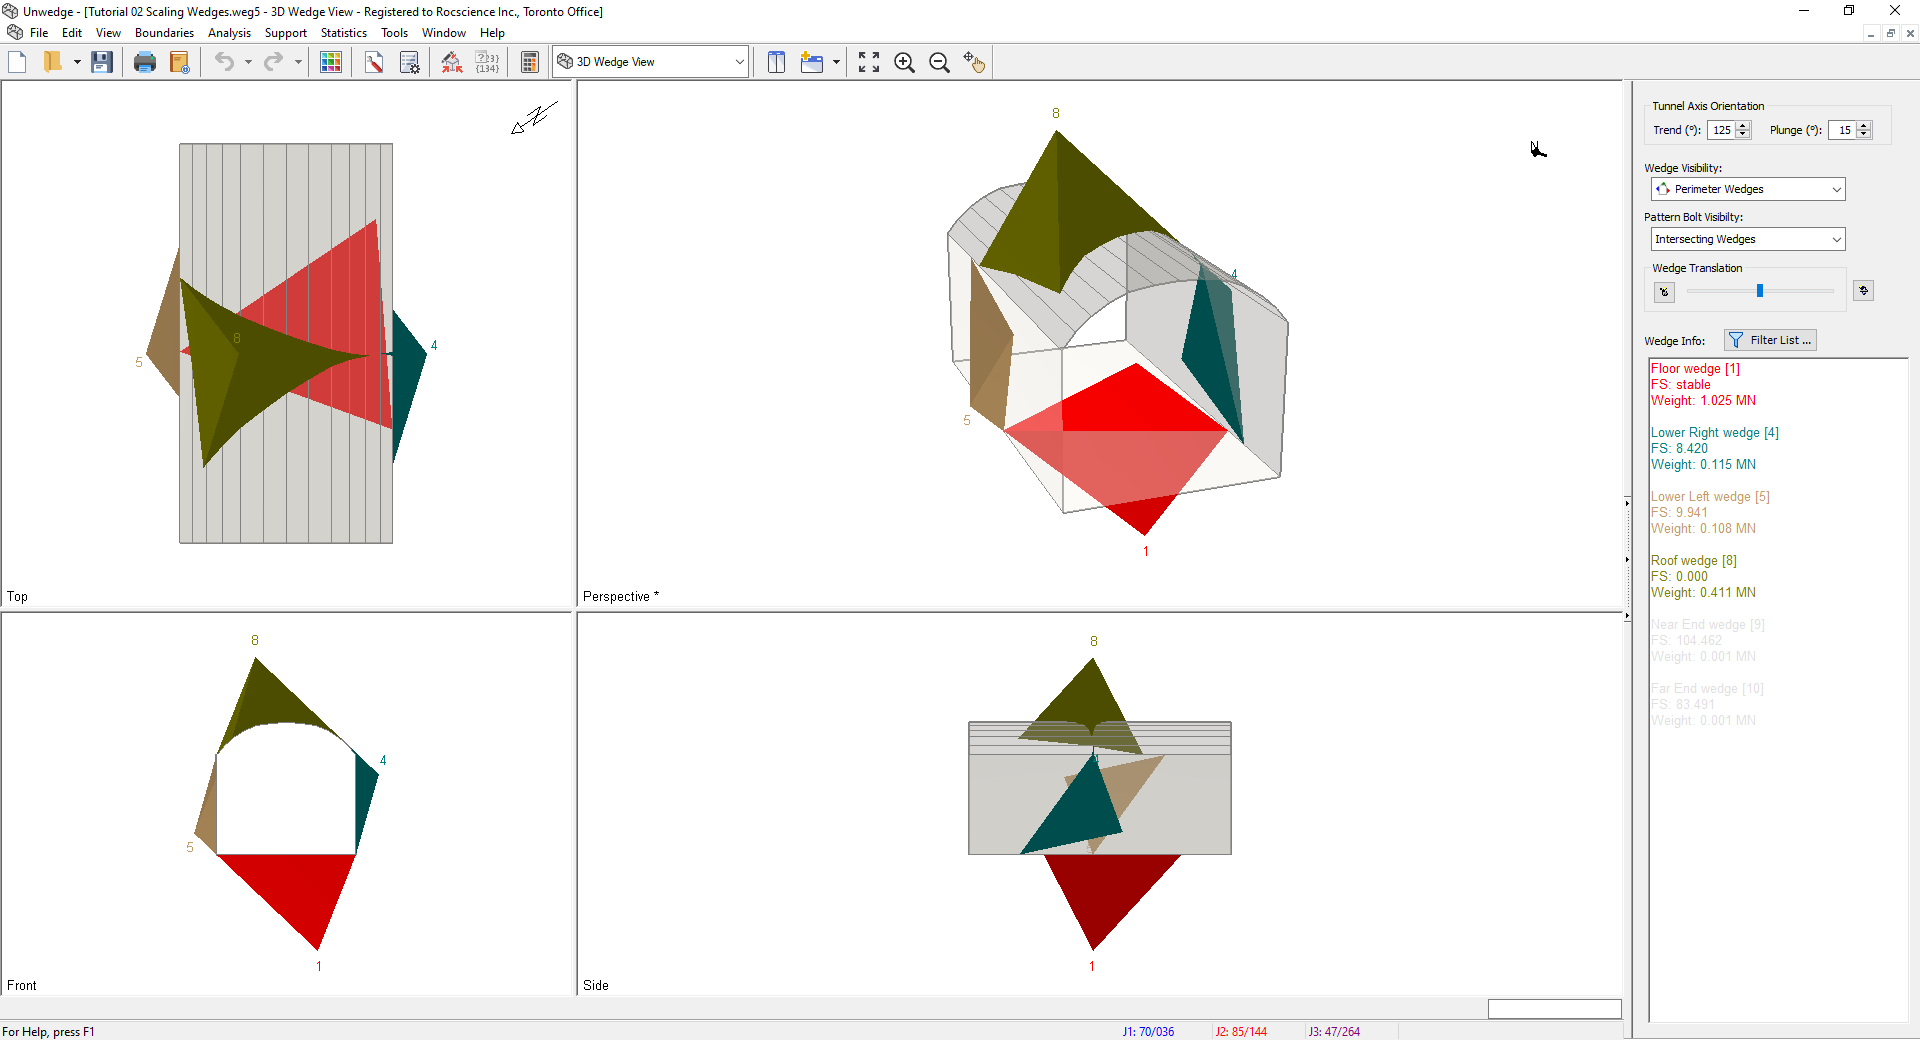
Task: Click the Trend angle input field
Action: click(x=1722, y=130)
